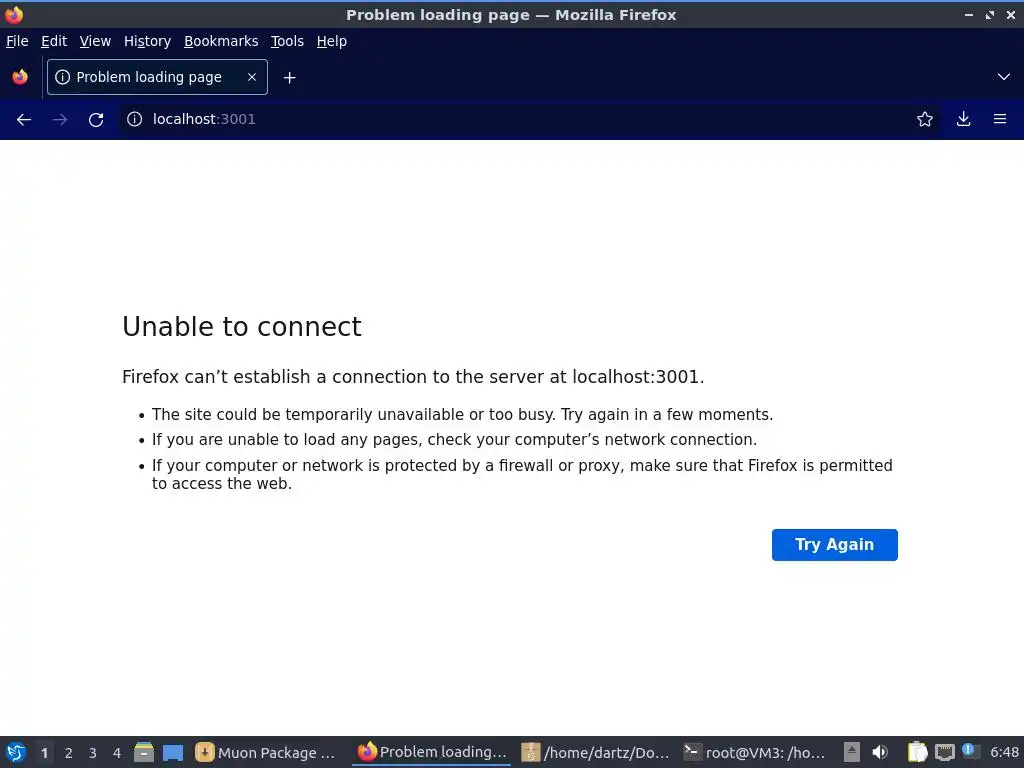Open the Downloads panel

pos(963,119)
